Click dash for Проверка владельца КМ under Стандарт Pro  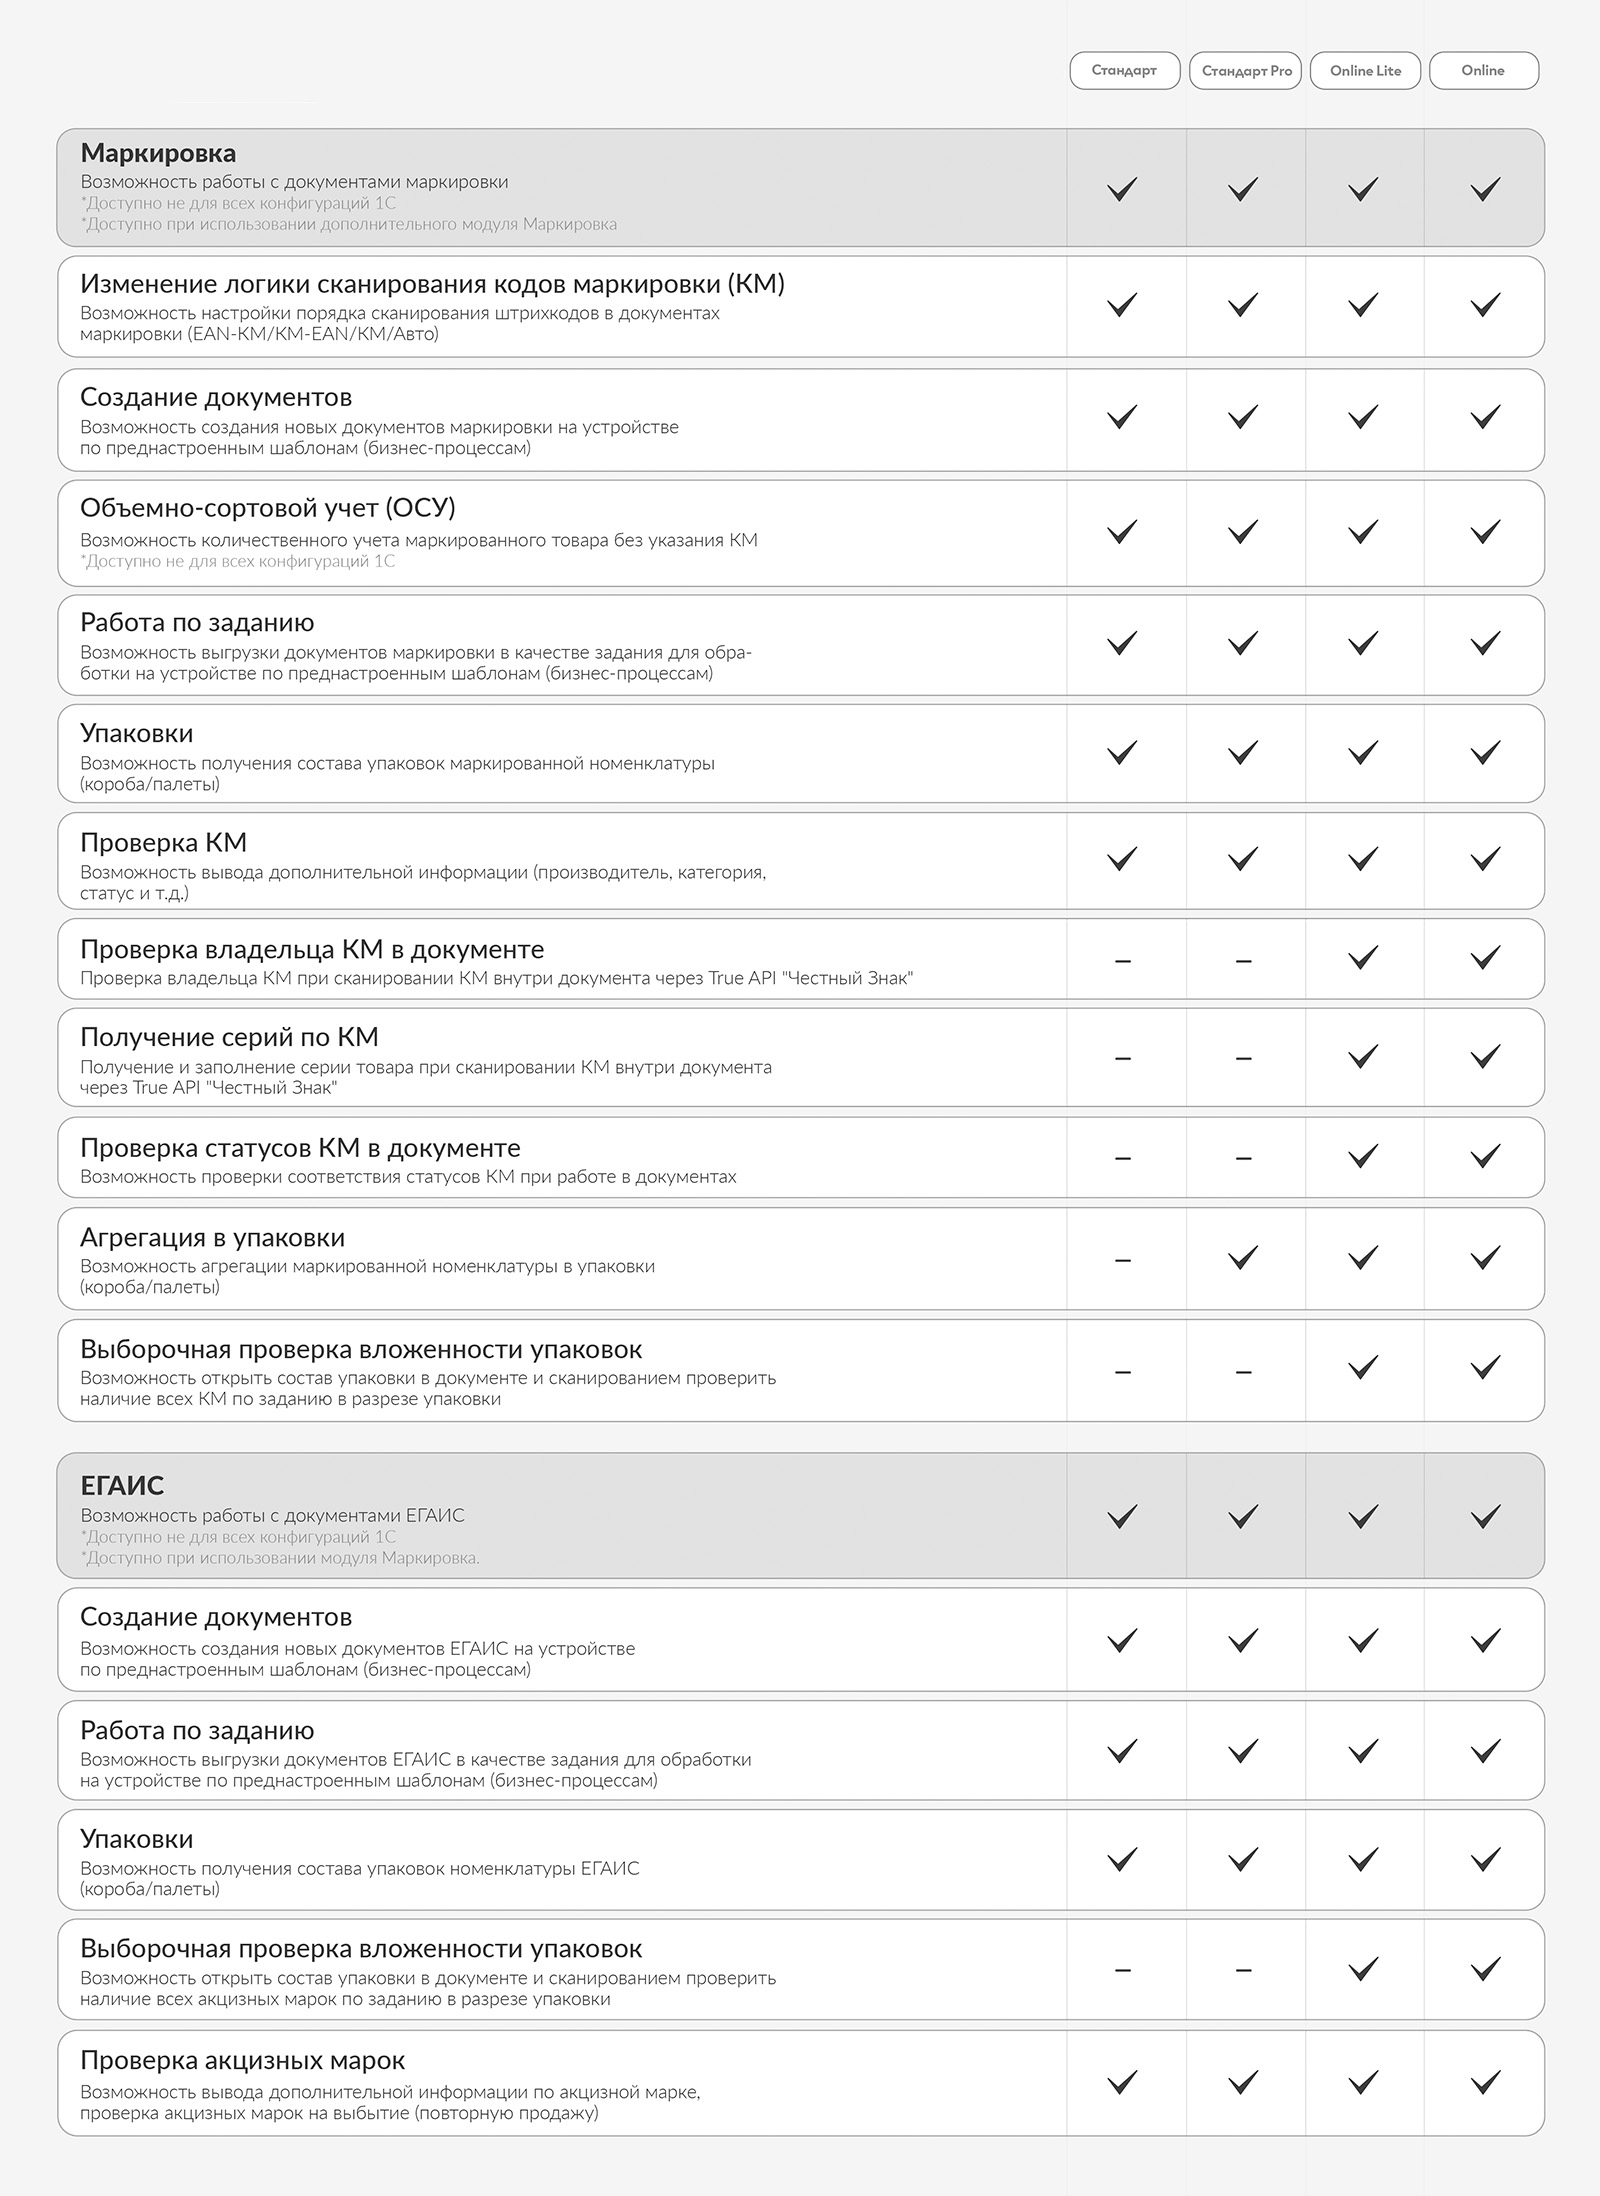(x=1243, y=961)
